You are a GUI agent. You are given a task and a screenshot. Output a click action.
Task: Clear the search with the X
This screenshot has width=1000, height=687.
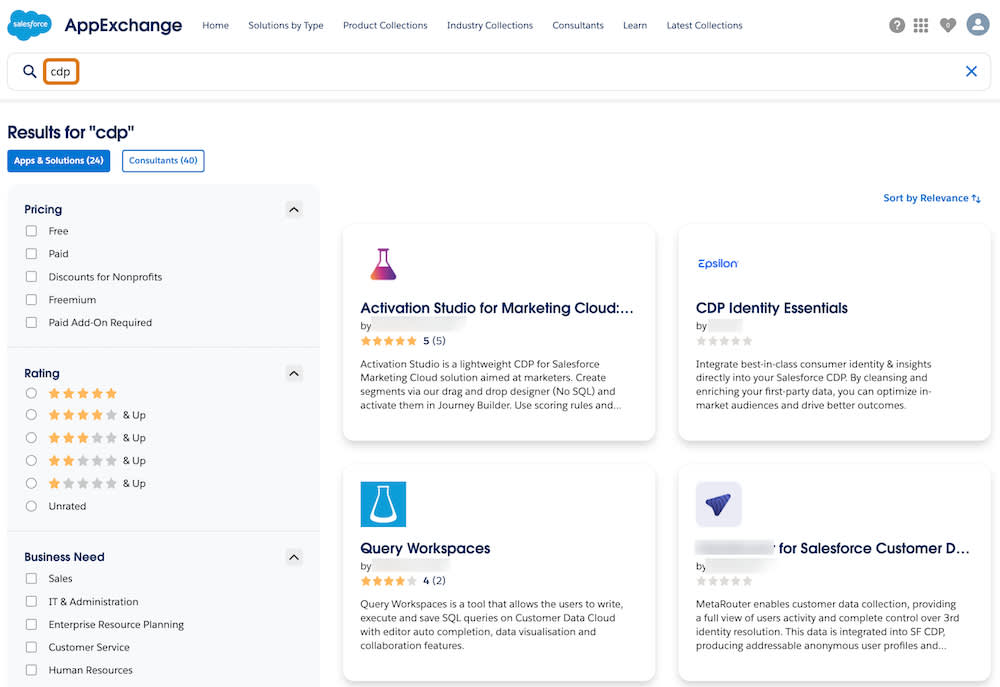(x=971, y=71)
